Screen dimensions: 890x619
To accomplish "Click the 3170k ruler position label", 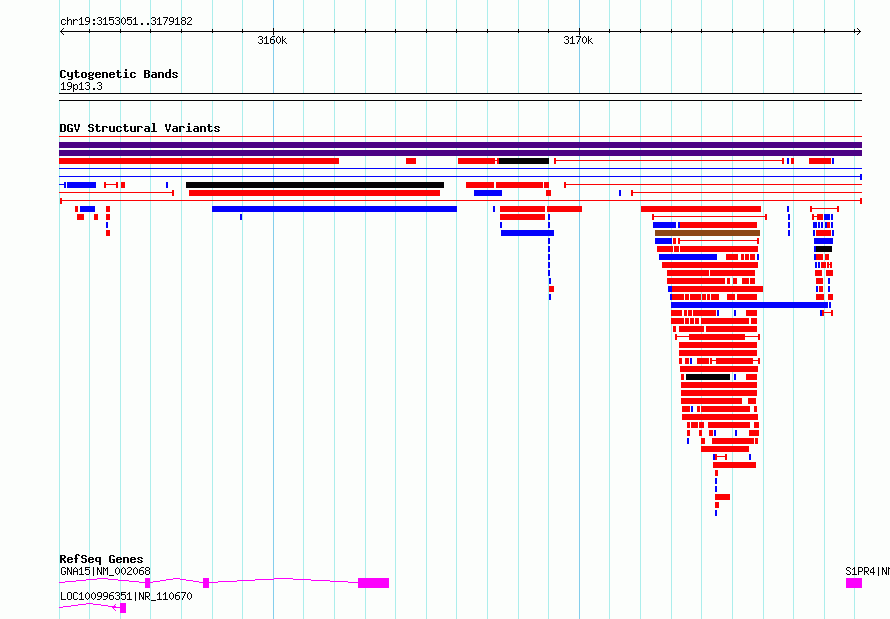I will click(578, 40).
